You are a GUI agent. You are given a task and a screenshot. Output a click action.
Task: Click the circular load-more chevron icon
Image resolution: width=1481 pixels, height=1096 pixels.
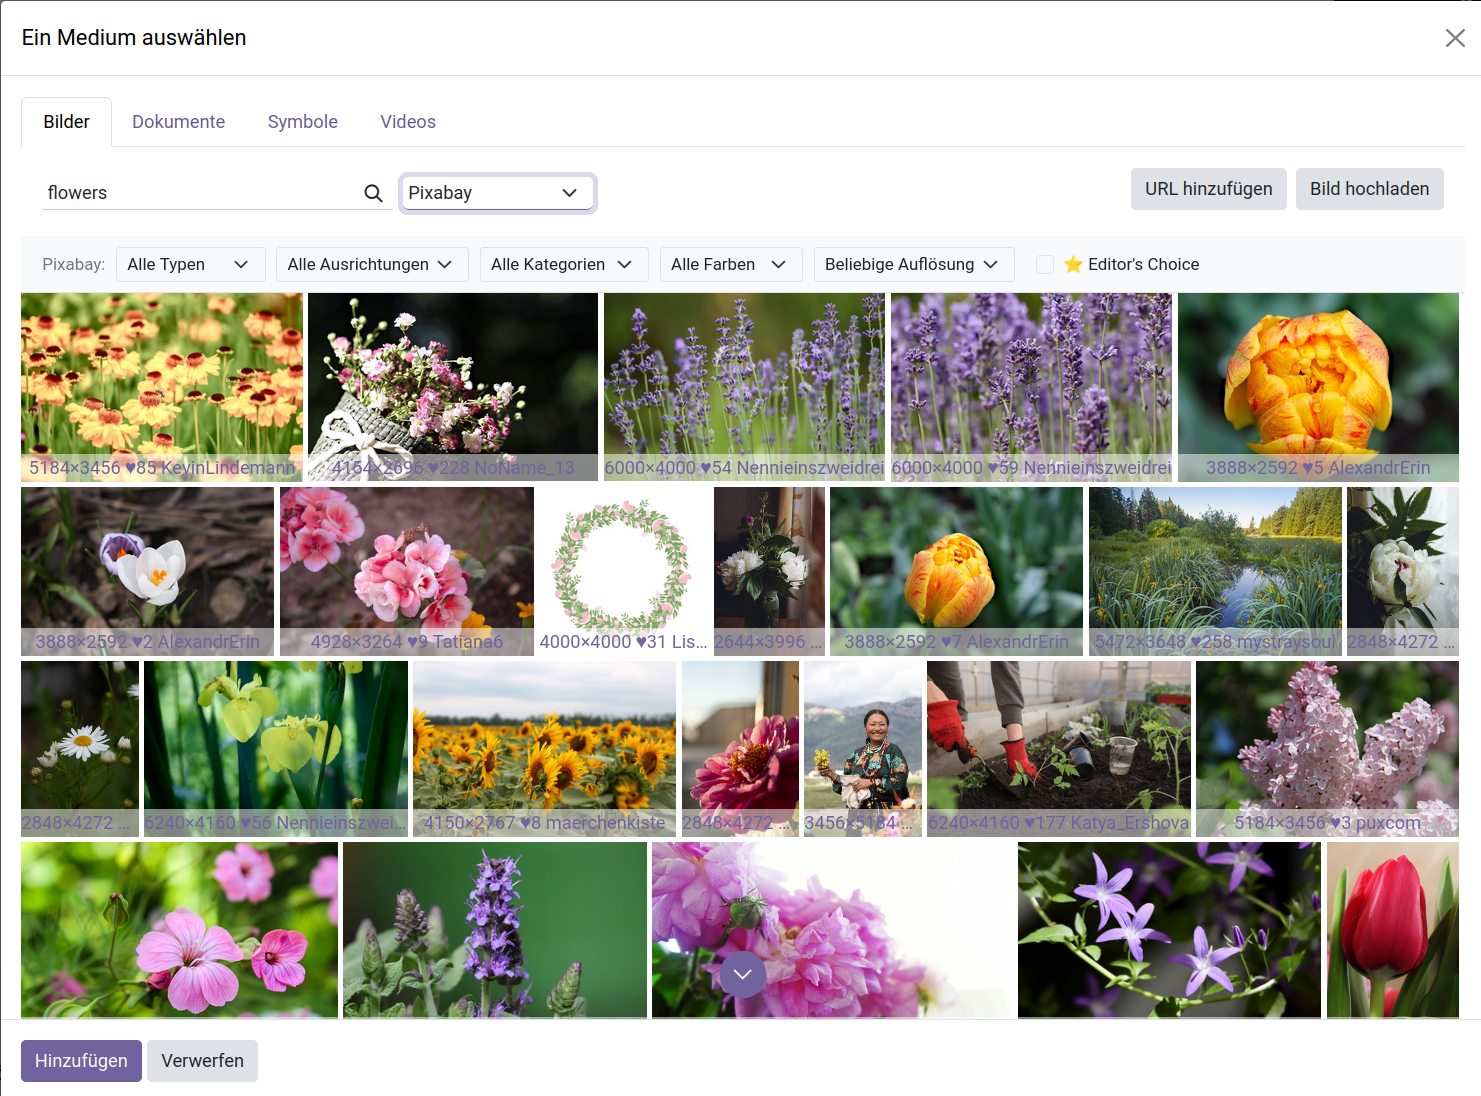(x=742, y=974)
